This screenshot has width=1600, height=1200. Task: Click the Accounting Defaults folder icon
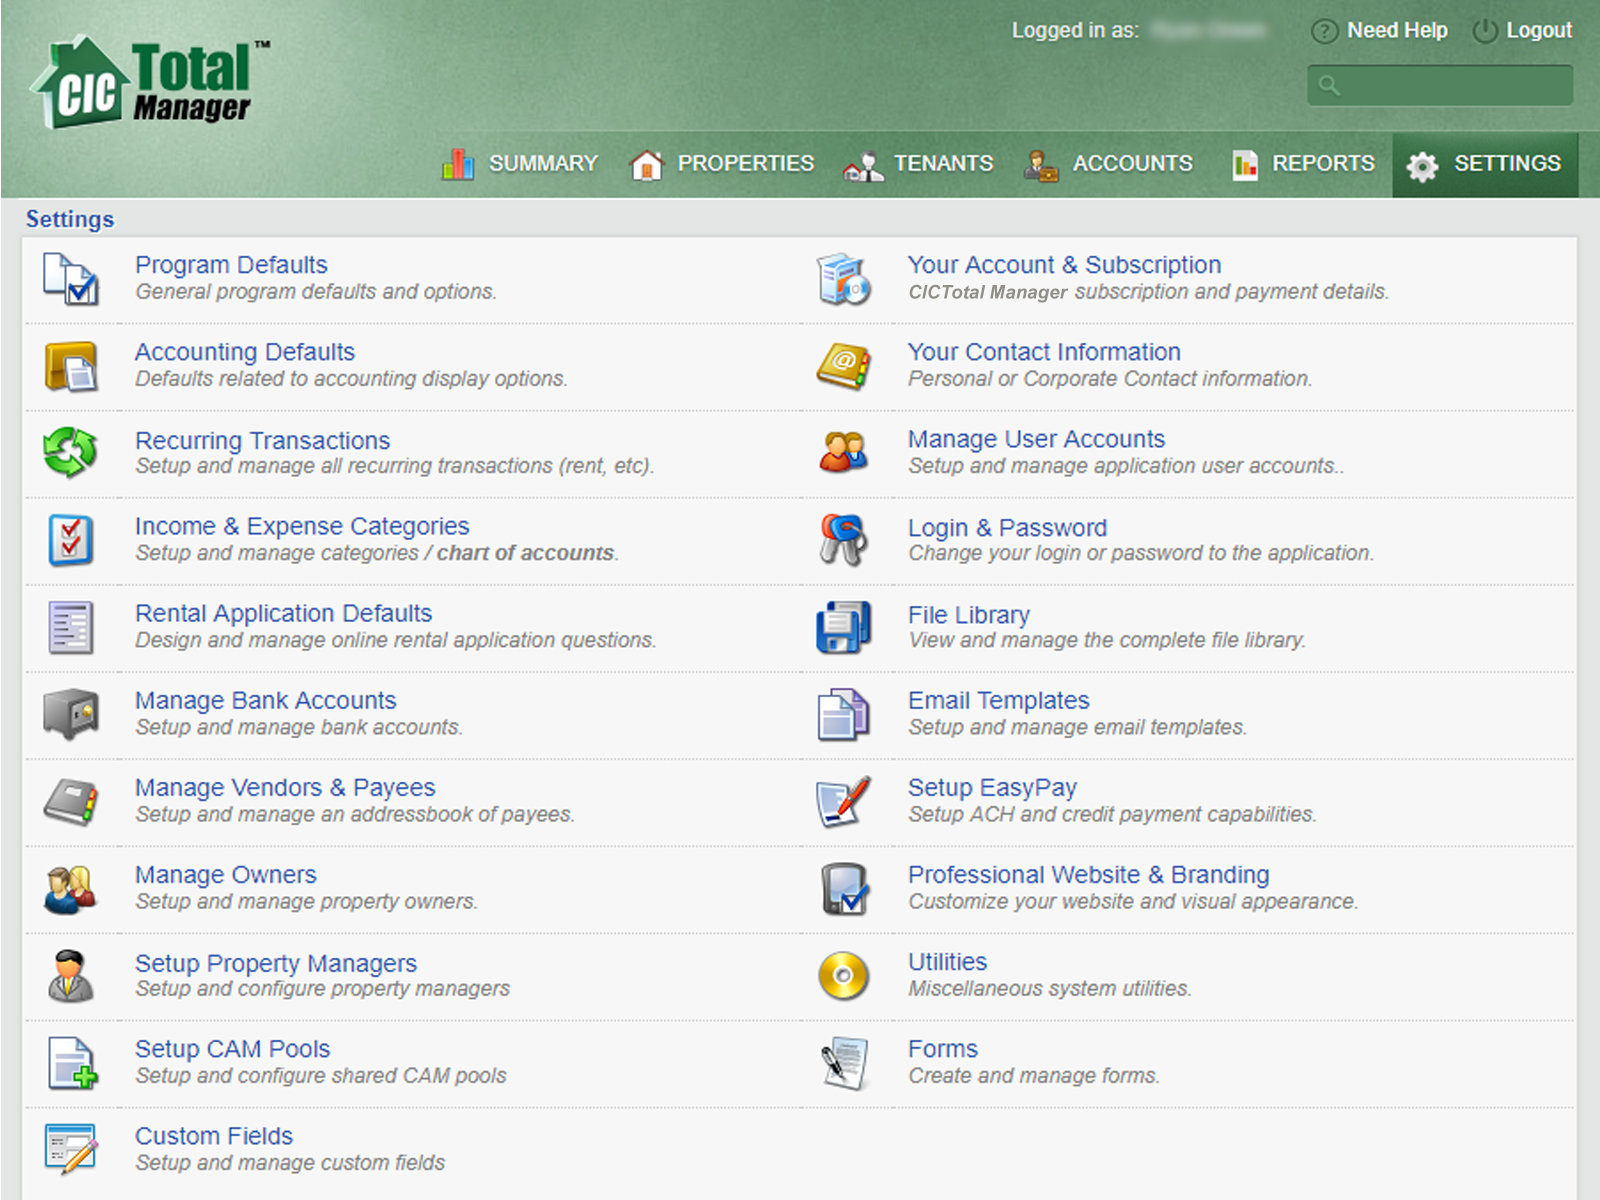(x=70, y=366)
